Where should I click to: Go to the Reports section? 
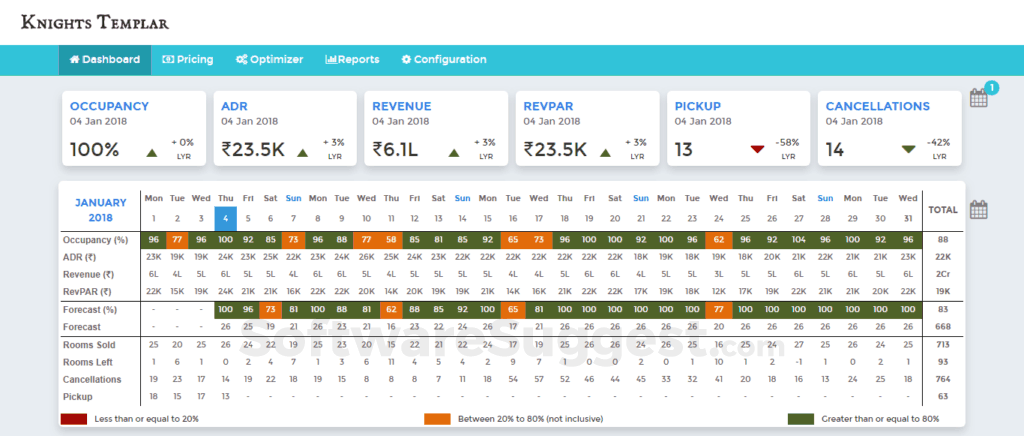click(352, 60)
